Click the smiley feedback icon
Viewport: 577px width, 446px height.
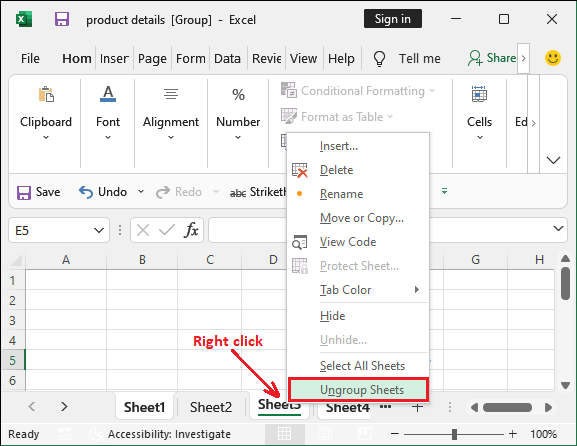pyautogui.click(x=553, y=58)
